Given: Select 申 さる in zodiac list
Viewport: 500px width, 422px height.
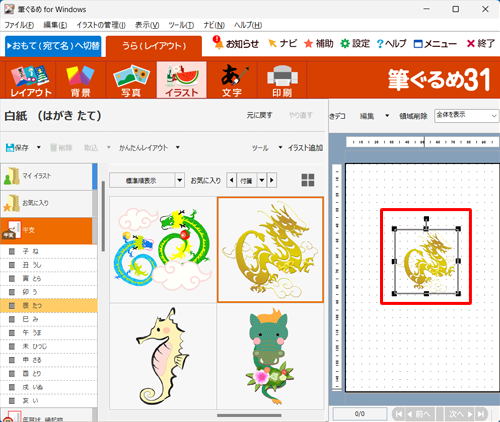Looking at the screenshot, I should [49, 360].
